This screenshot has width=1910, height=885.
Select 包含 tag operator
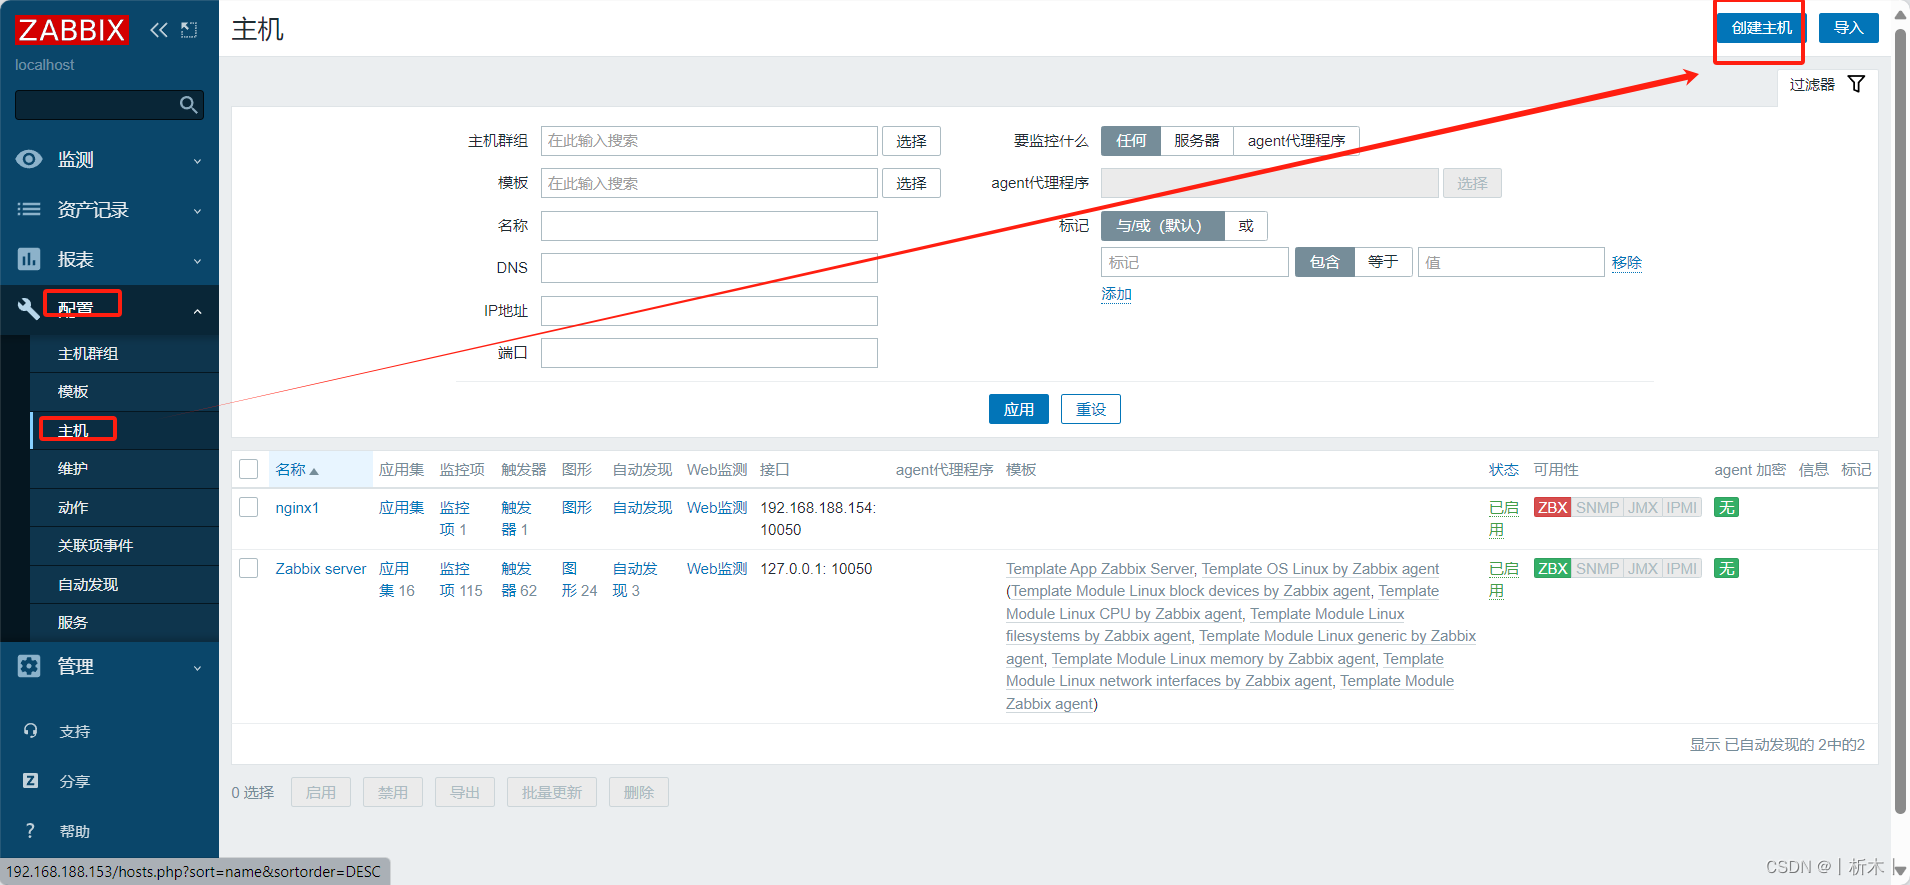click(1324, 262)
